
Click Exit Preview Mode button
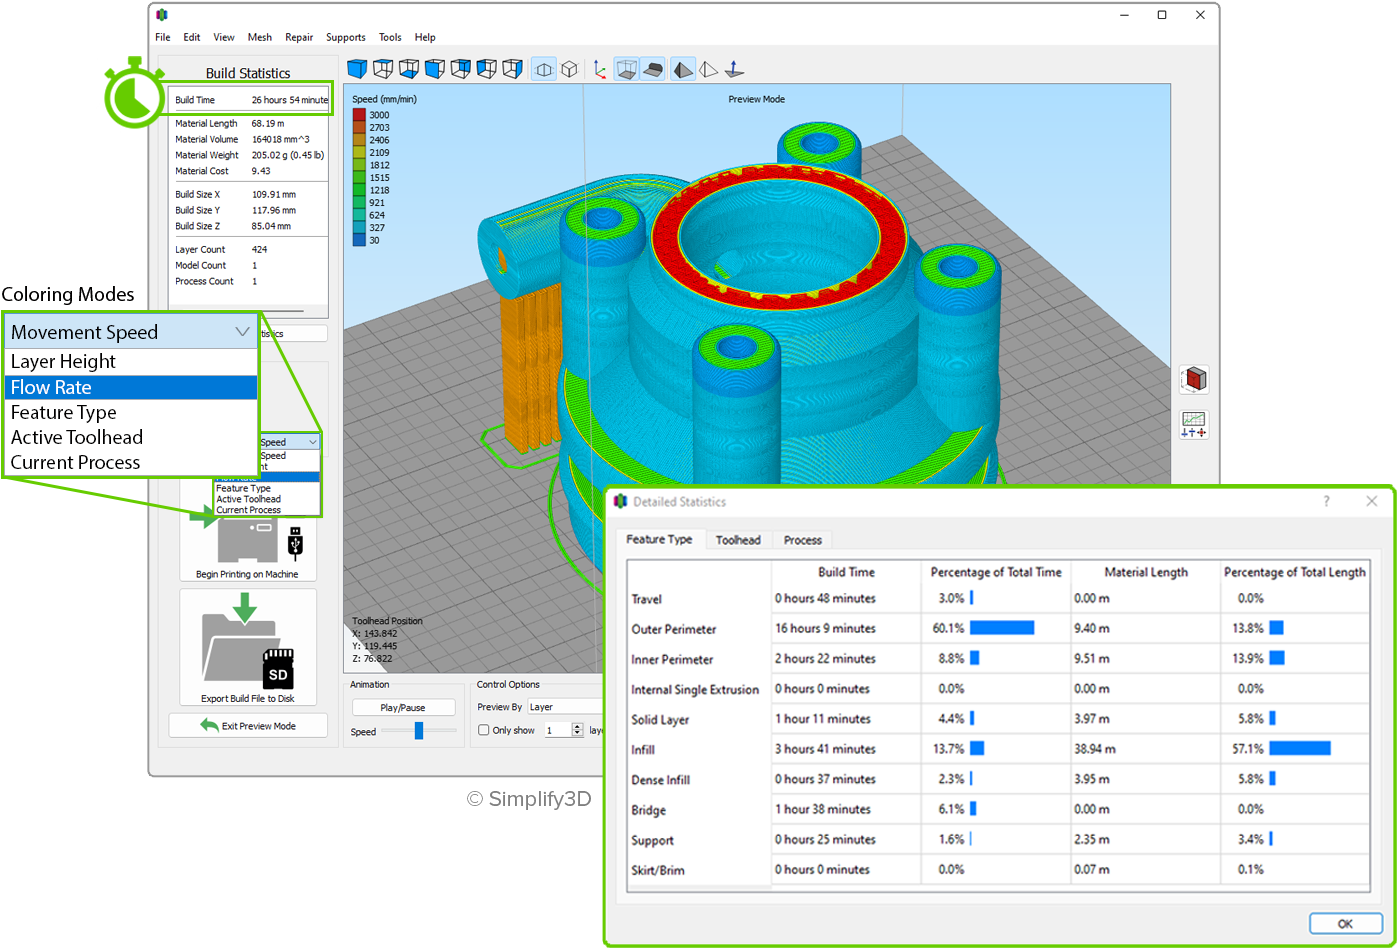click(248, 726)
